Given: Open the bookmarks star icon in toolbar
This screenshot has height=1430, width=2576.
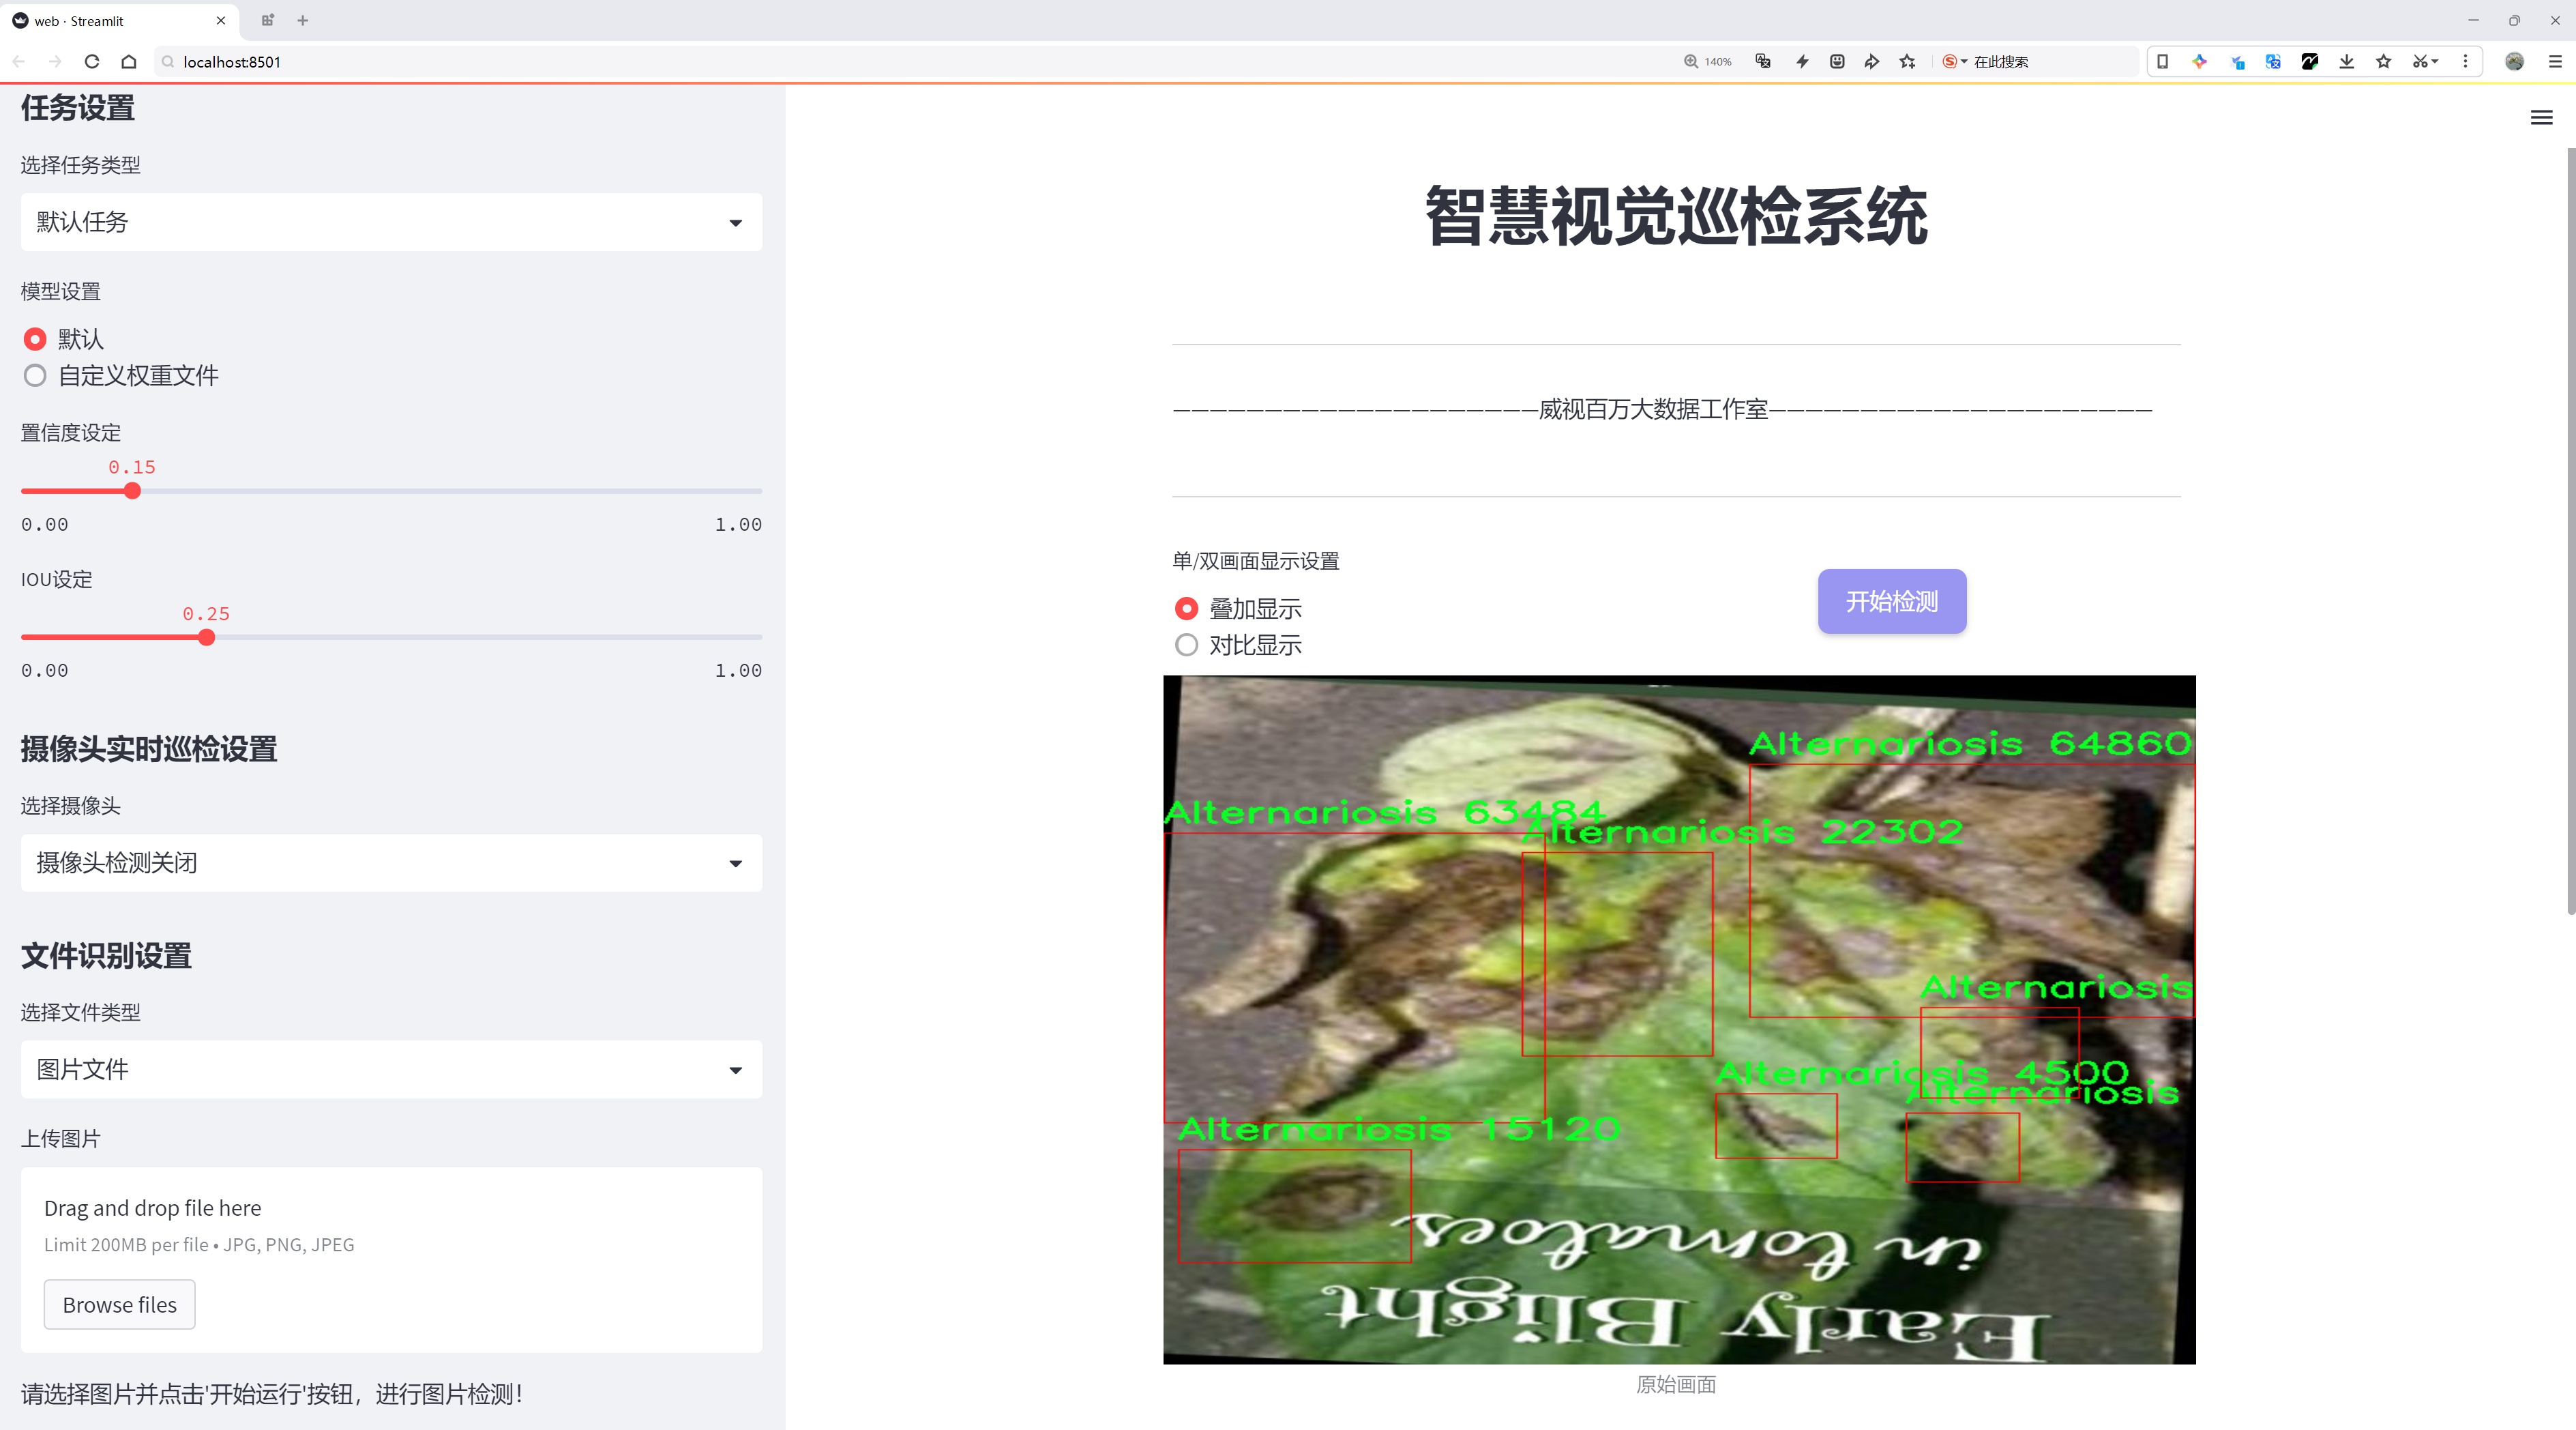Looking at the screenshot, I should [x=2384, y=62].
